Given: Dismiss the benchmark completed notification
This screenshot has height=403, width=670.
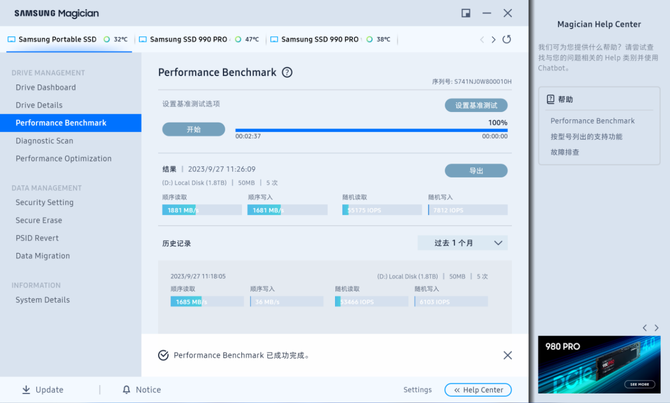Looking at the screenshot, I should click(x=508, y=355).
